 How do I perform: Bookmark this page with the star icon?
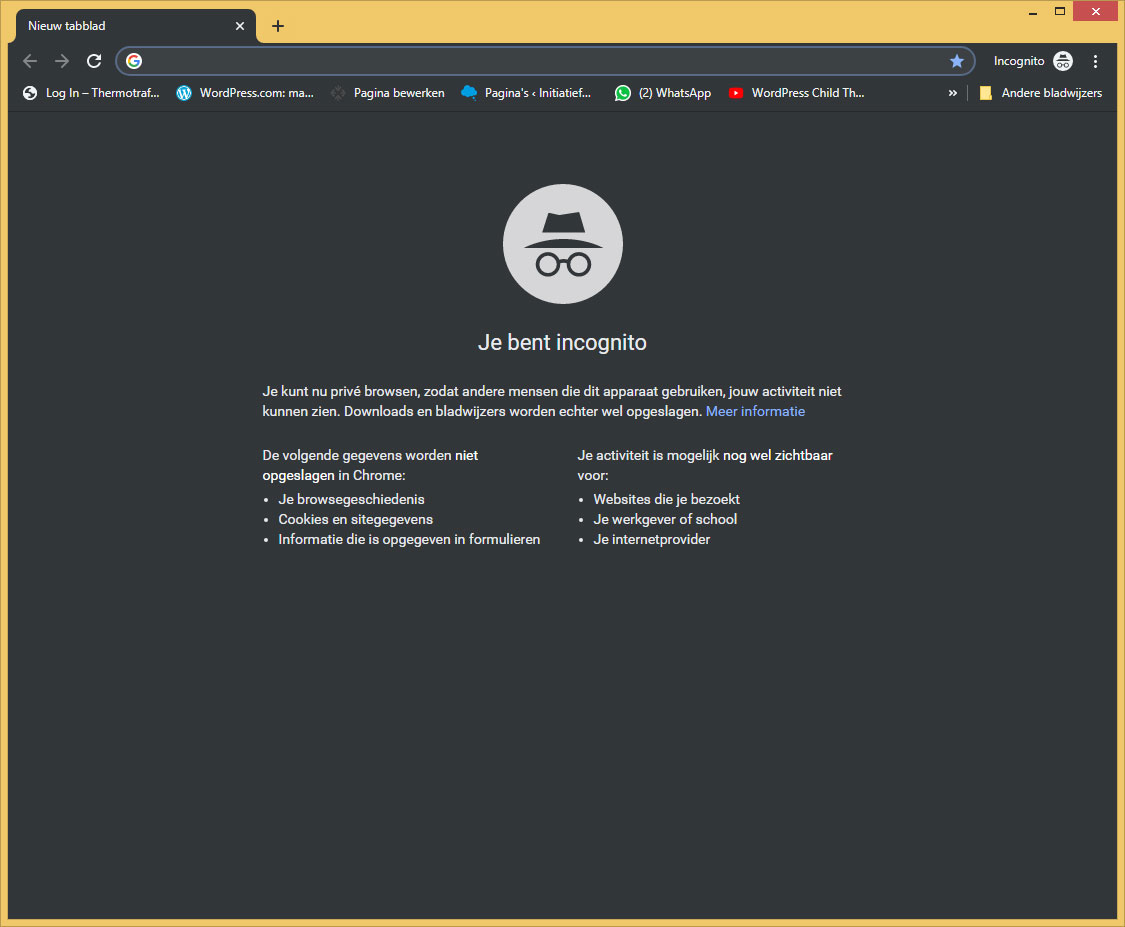pyautogui.click(x=956, y=61)
